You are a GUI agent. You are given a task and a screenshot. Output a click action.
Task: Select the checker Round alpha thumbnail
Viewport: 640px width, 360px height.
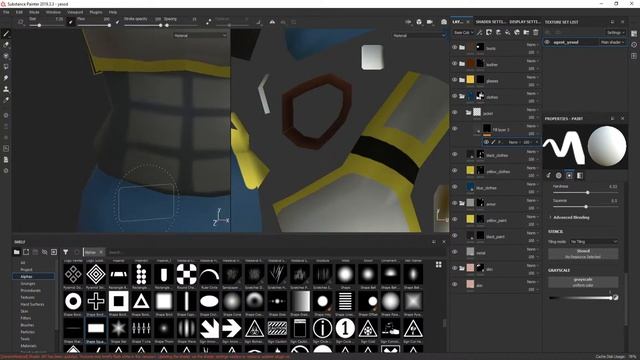point(187,274)
